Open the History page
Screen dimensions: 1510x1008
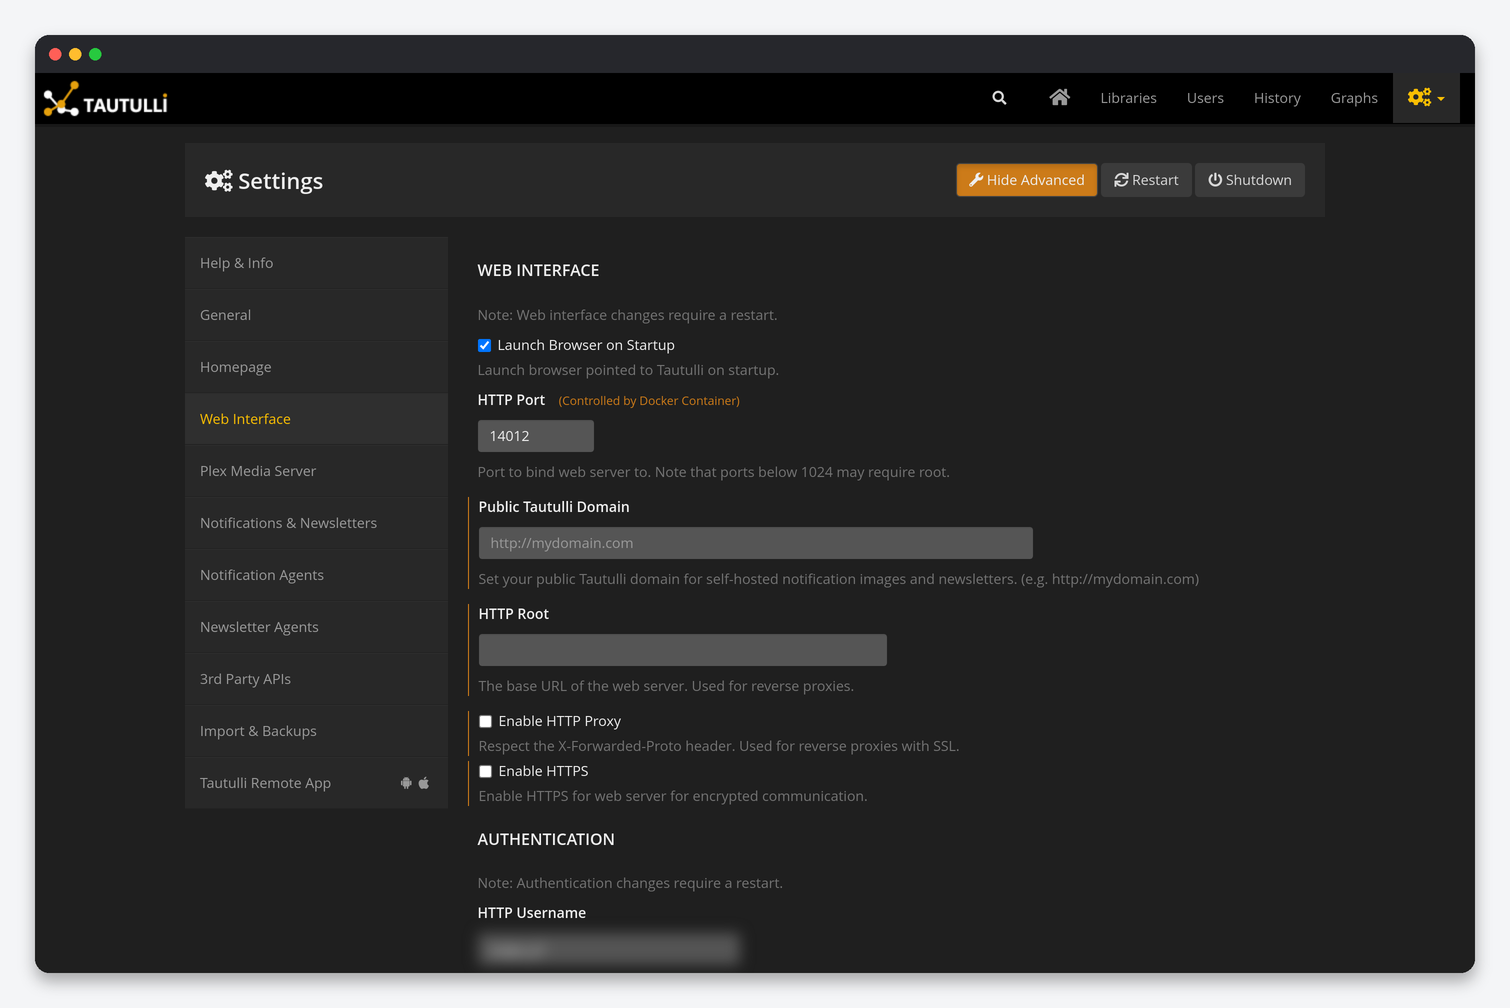[x=1277, y=98]
